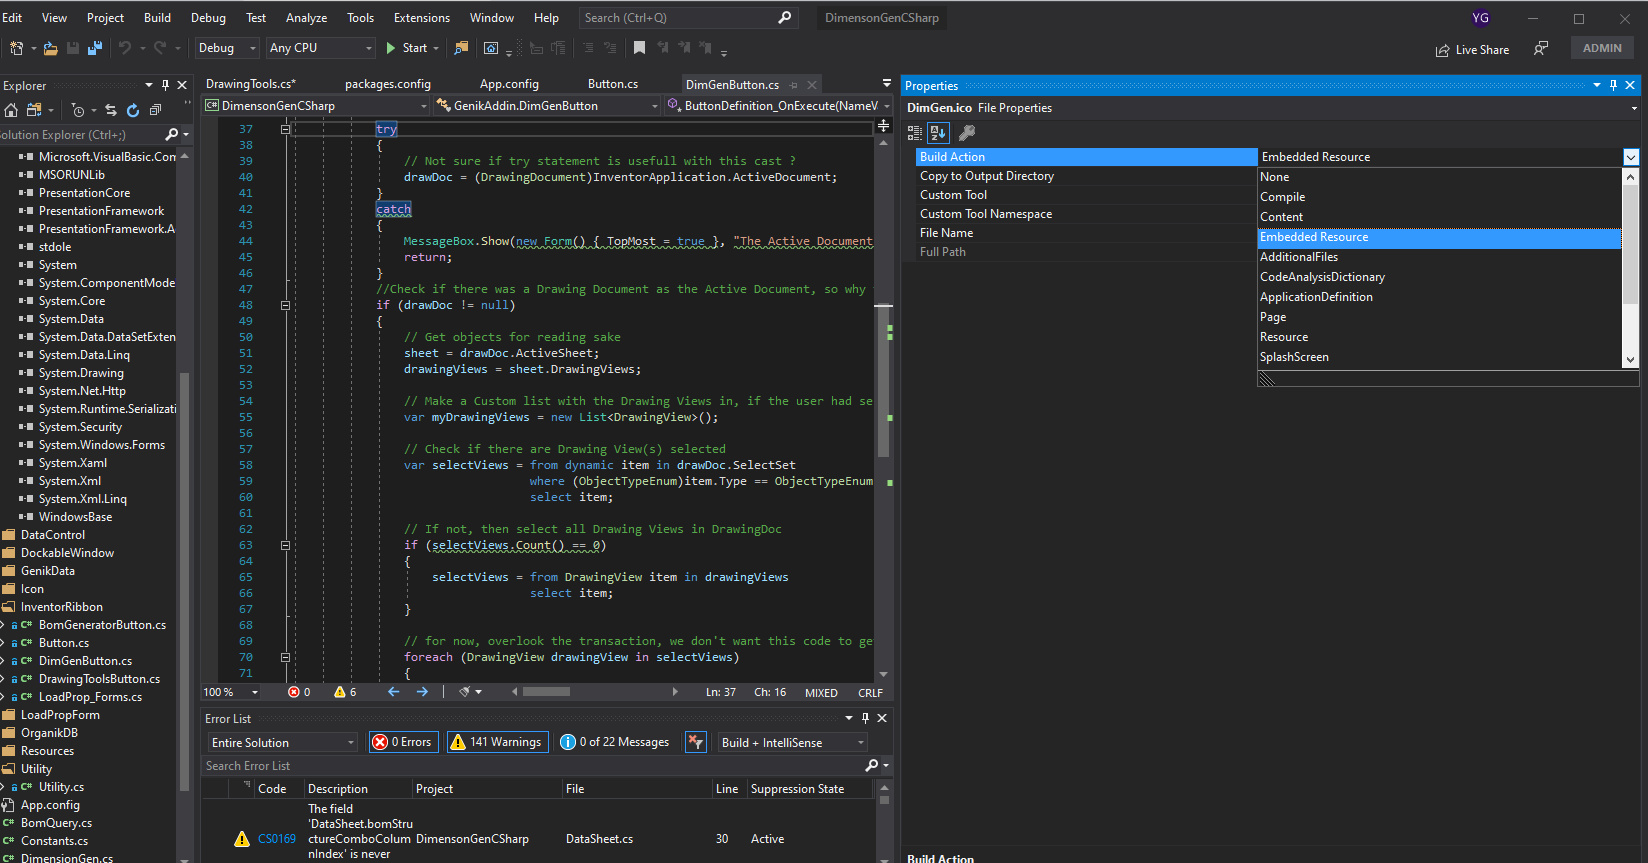Navigate forward with the blue right arrow

(422, 692)
